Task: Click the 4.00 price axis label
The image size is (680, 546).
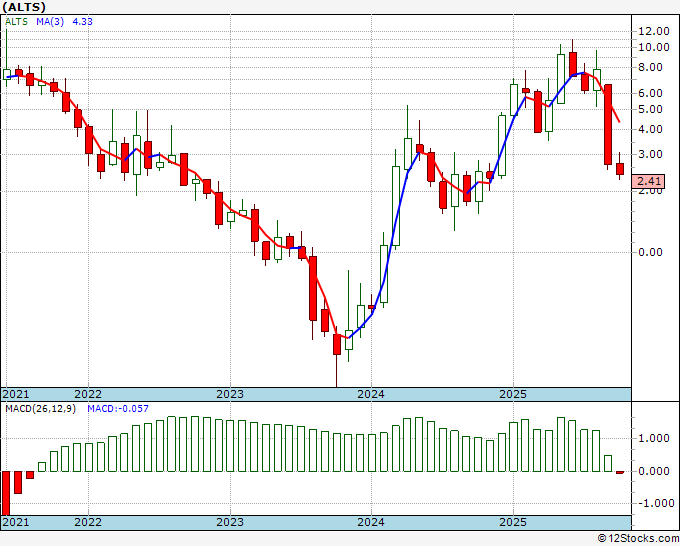Action: (651, 129)
